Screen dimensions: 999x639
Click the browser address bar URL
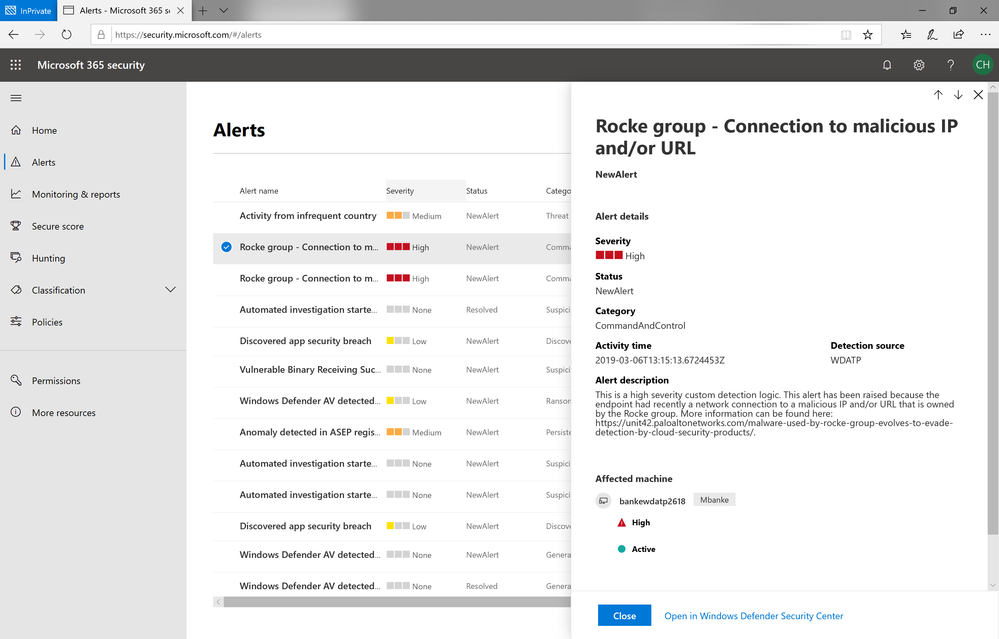(188, 35)
